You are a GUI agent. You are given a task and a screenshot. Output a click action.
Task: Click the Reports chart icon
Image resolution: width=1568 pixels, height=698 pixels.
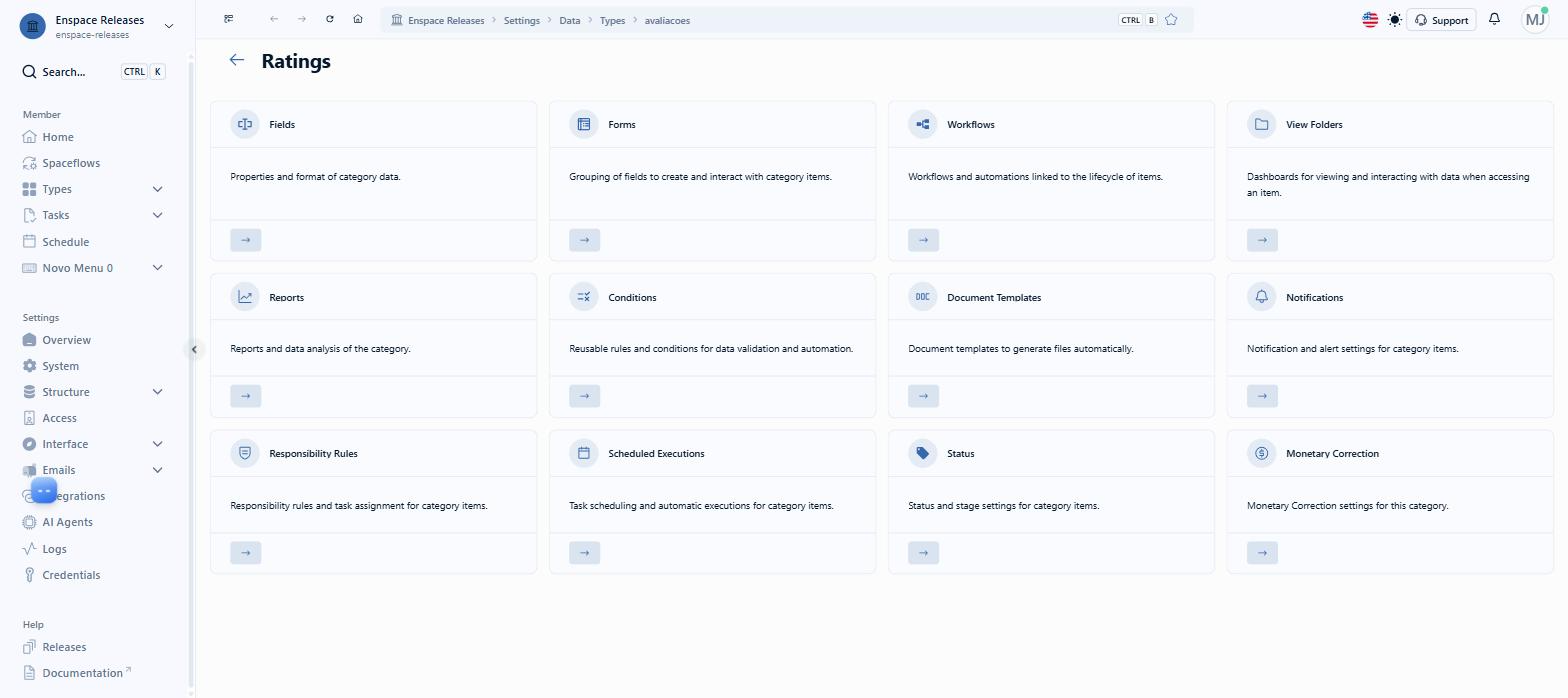[x=245, y=297]
